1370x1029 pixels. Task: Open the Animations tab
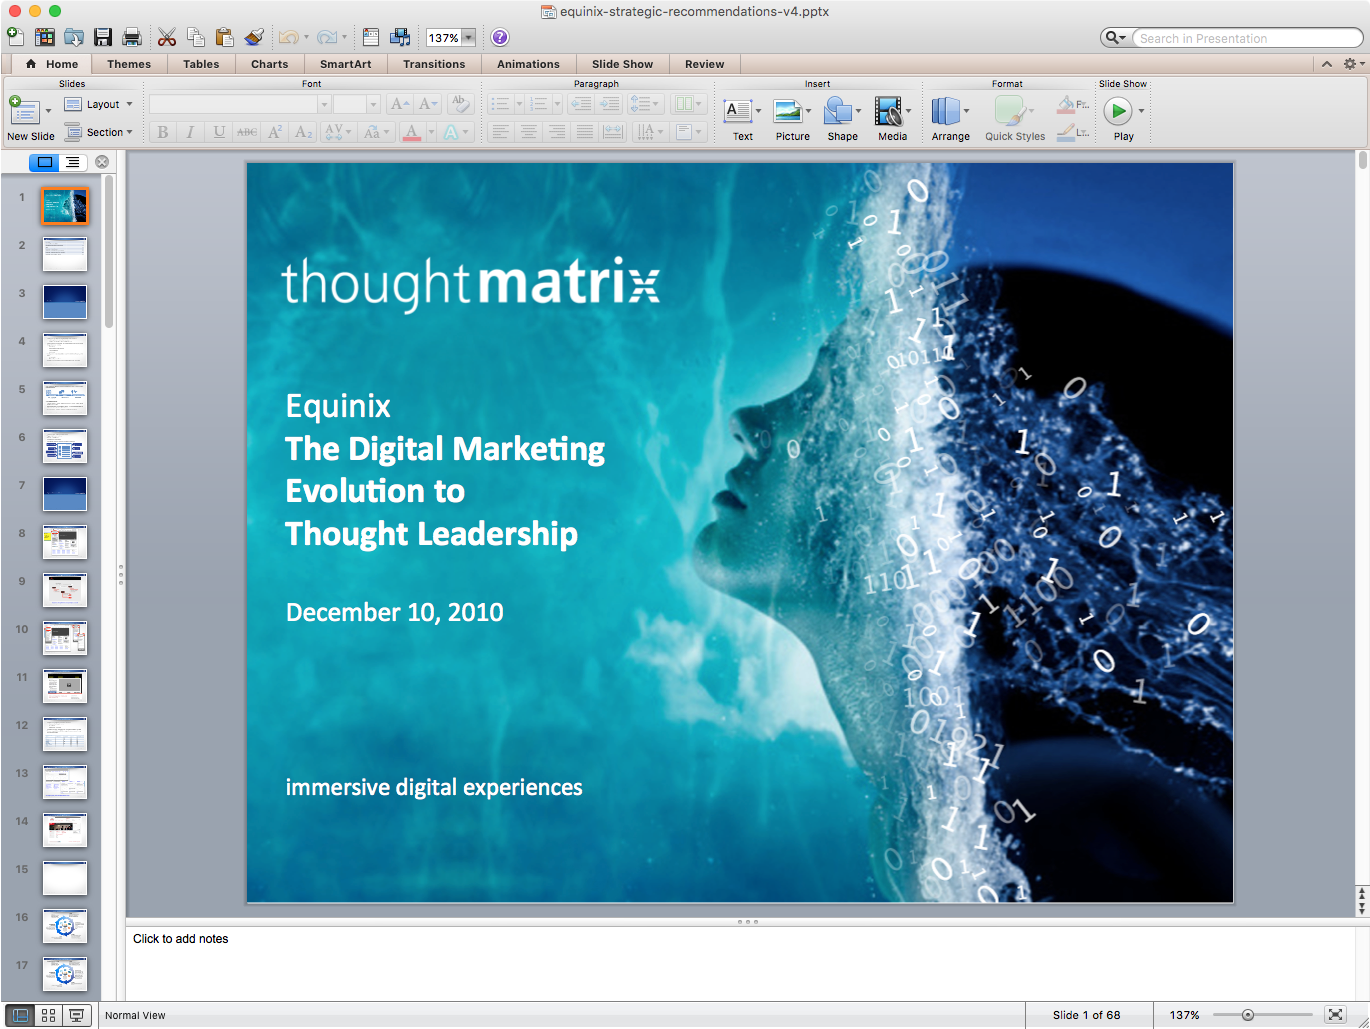[528, 64]
